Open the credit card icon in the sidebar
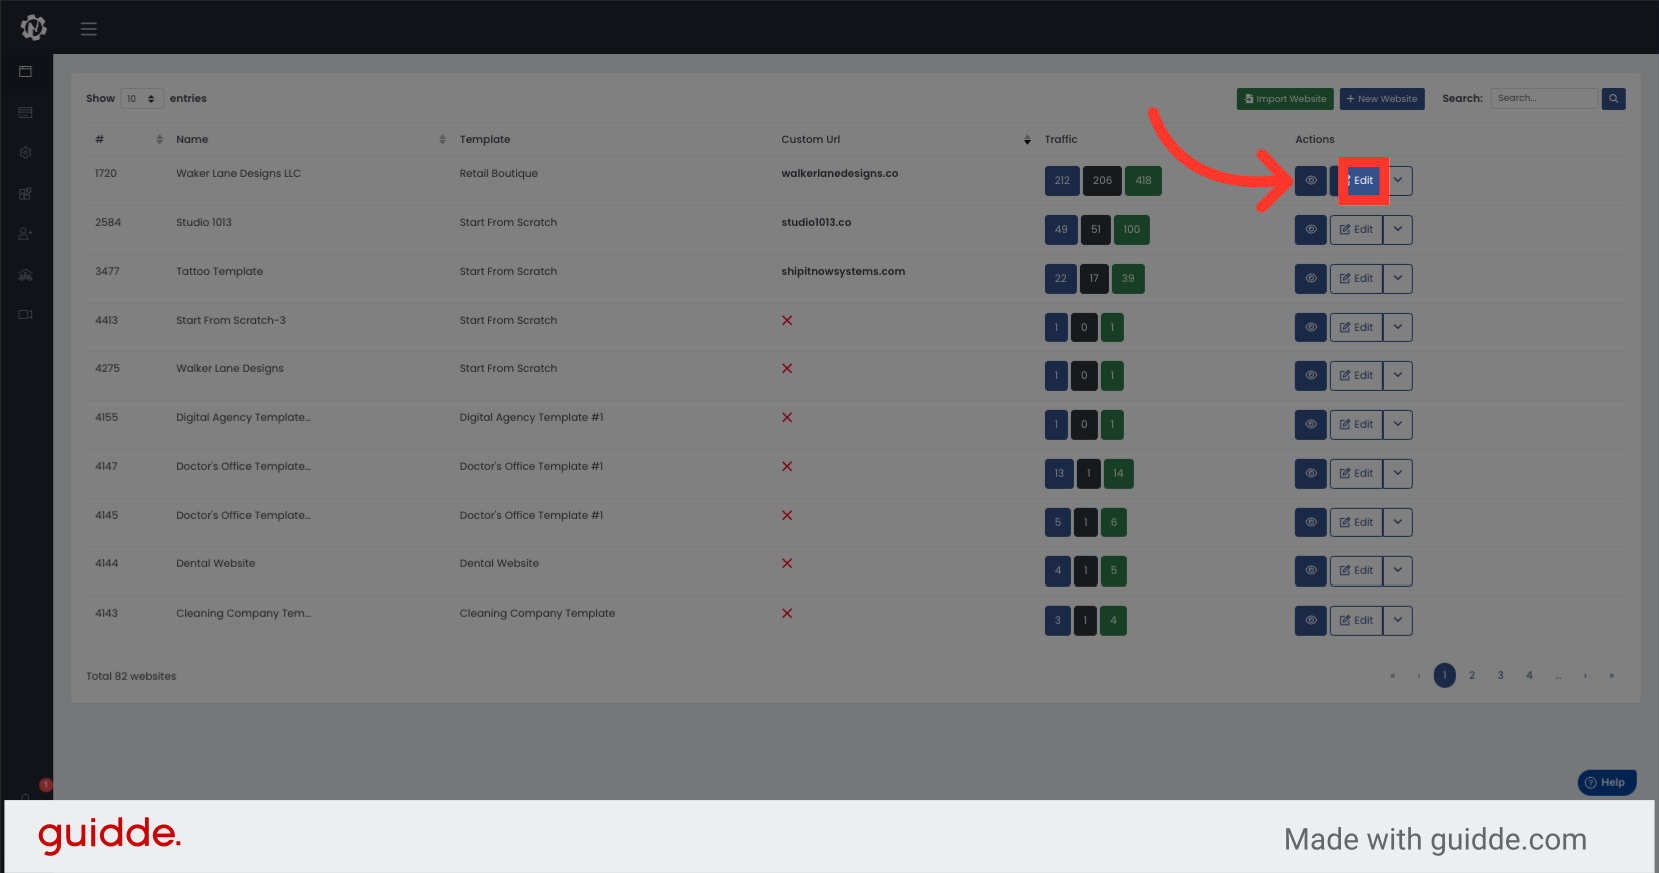The image size is (1659, 873). 26,113
